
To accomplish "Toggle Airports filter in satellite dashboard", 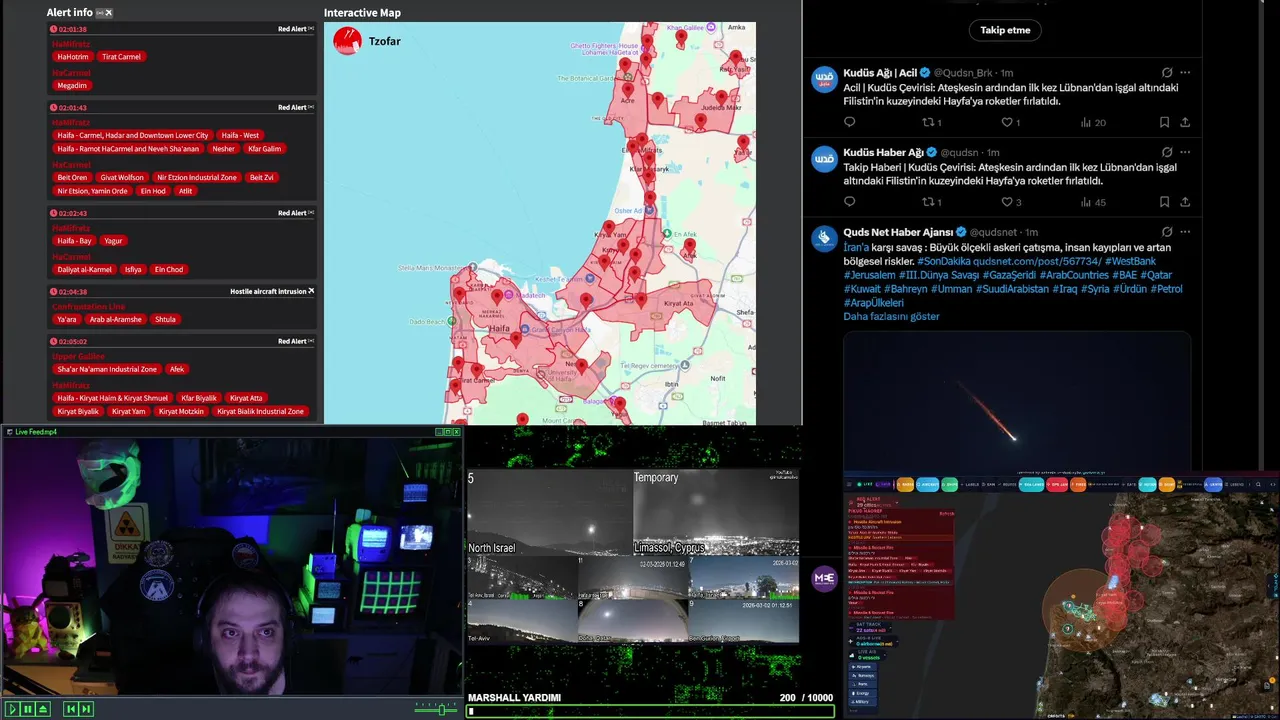I will [863, 667].
